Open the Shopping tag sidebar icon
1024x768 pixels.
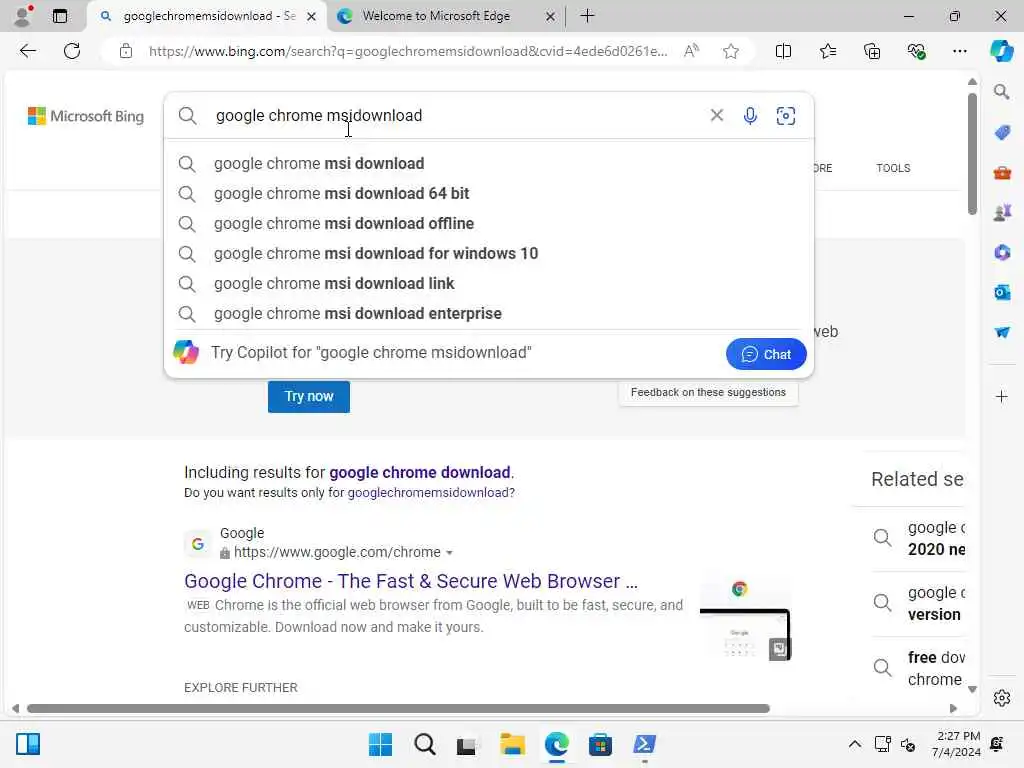tap(1002, 133)
